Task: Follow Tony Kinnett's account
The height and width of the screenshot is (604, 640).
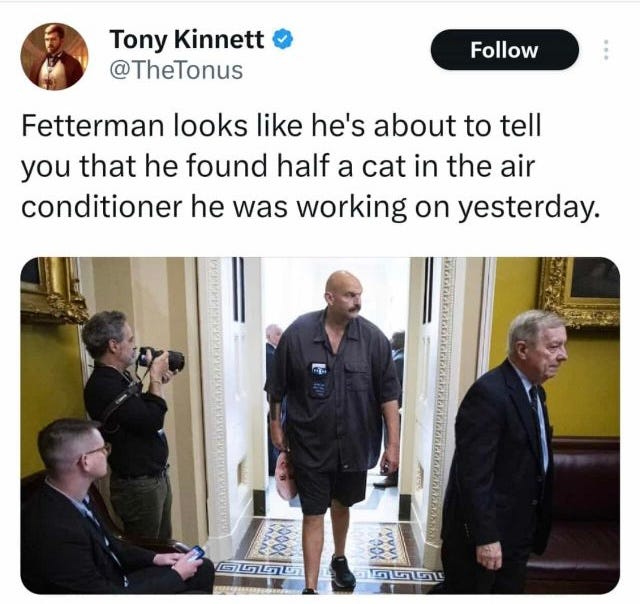Action: [x=504, y=50]
